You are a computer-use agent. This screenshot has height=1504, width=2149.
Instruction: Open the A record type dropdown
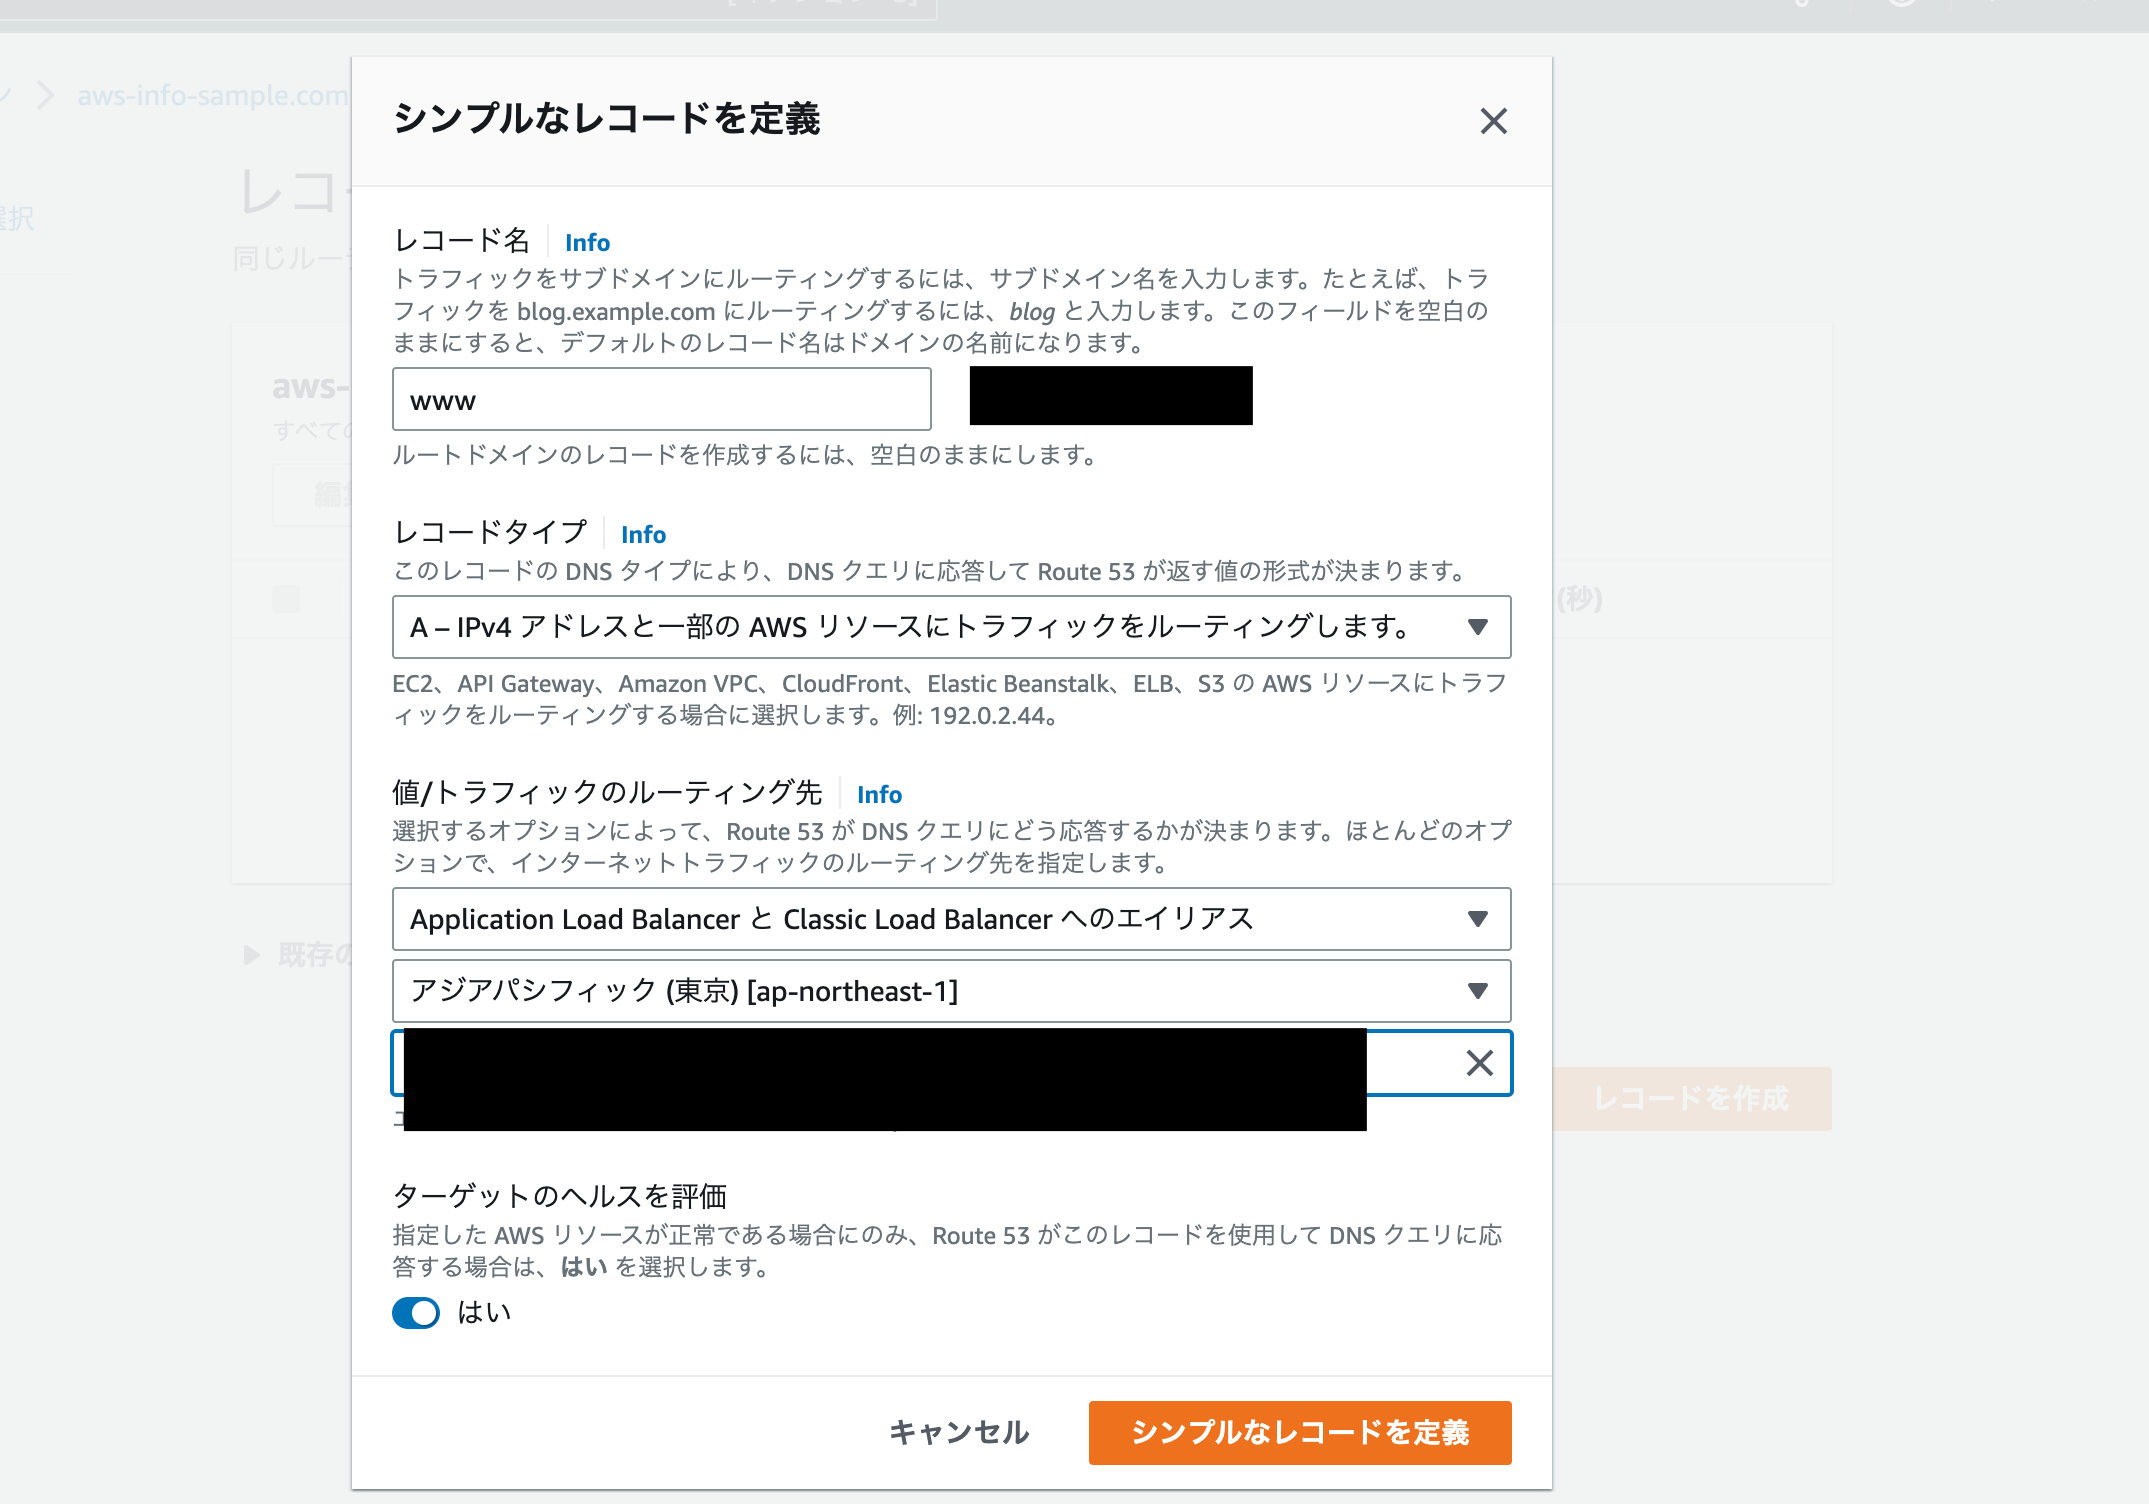coord(950,628)
